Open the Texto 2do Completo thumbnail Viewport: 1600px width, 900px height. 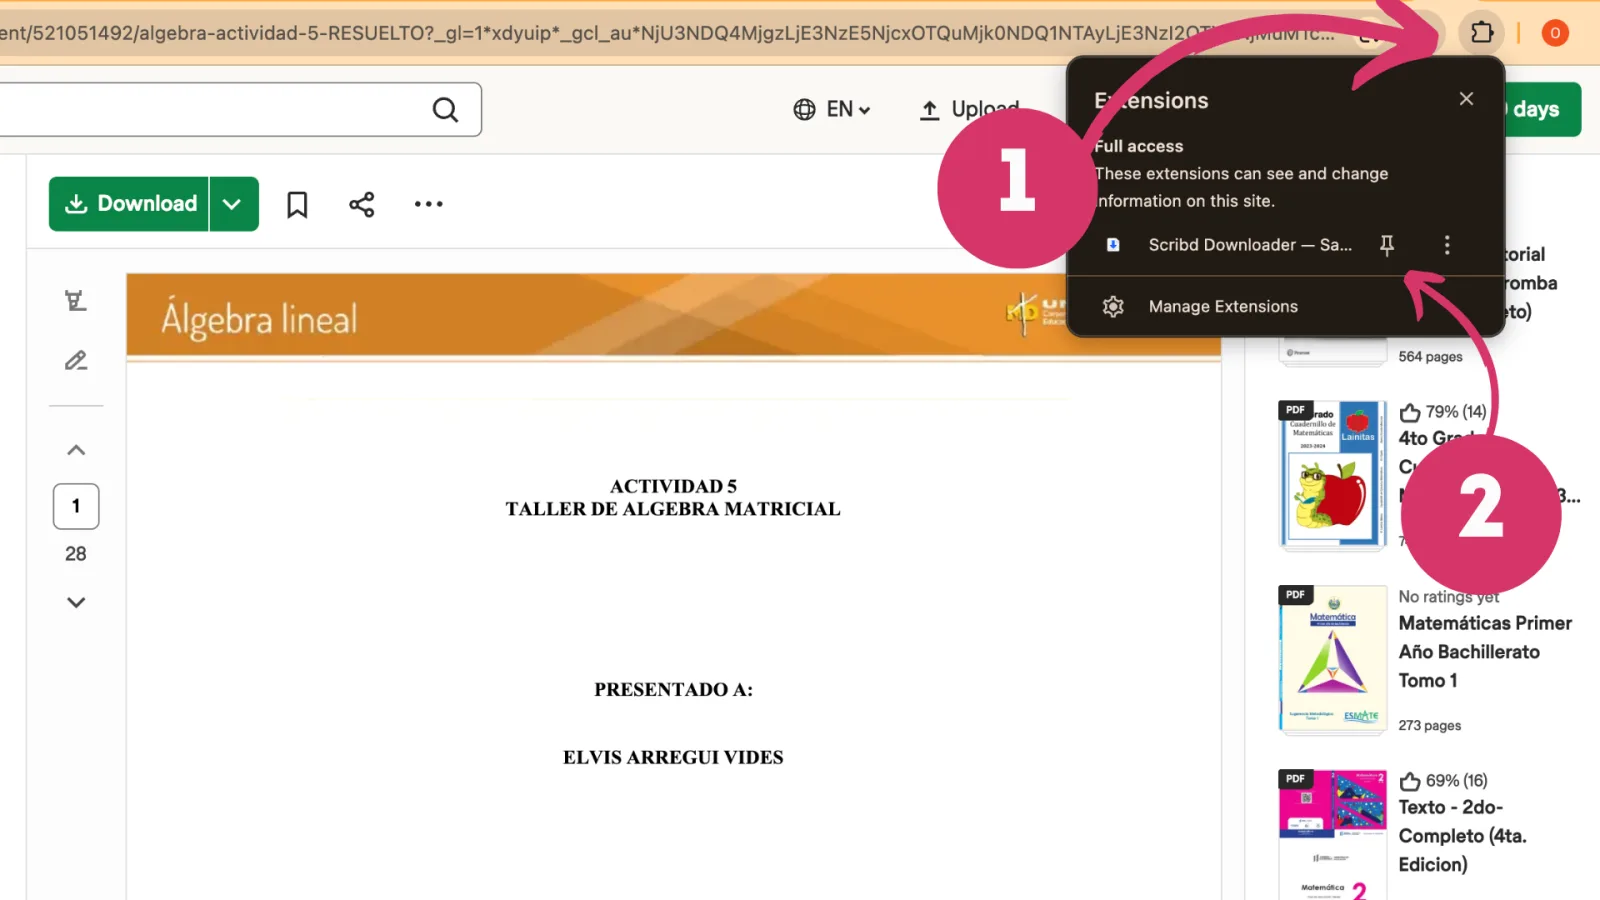point(1333,835)
